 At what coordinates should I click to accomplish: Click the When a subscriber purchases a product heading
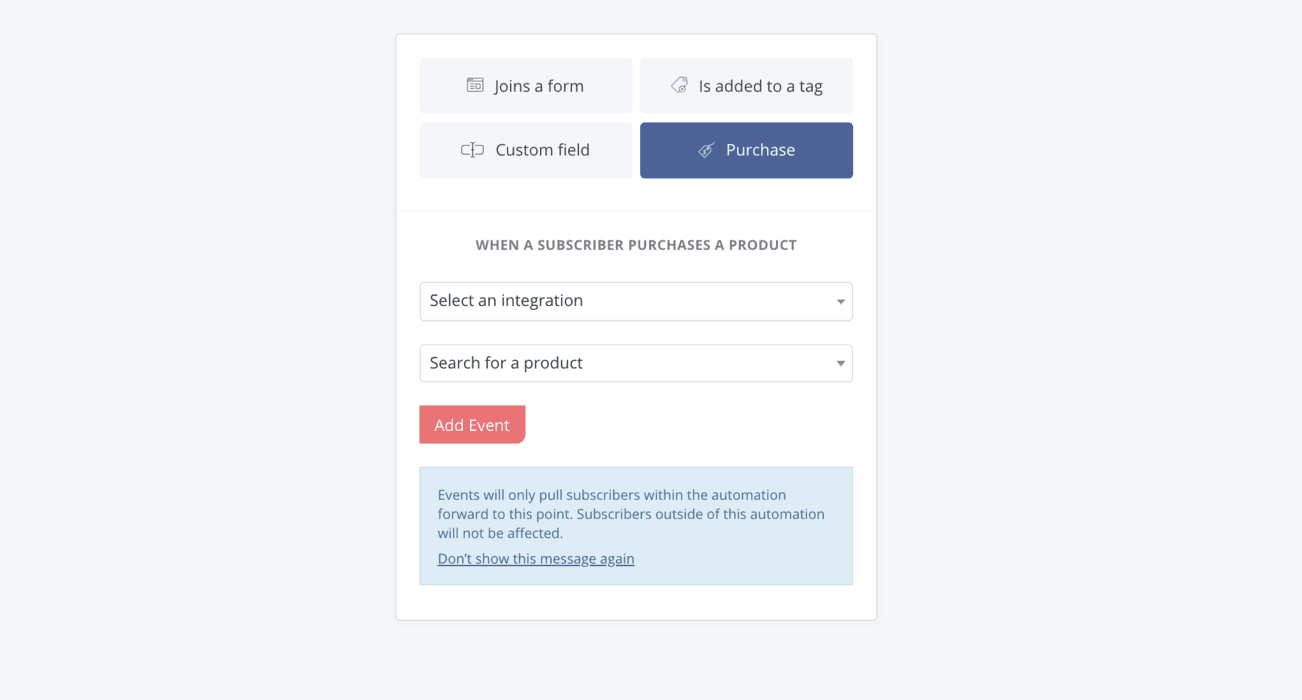click(x=636, y=245)
